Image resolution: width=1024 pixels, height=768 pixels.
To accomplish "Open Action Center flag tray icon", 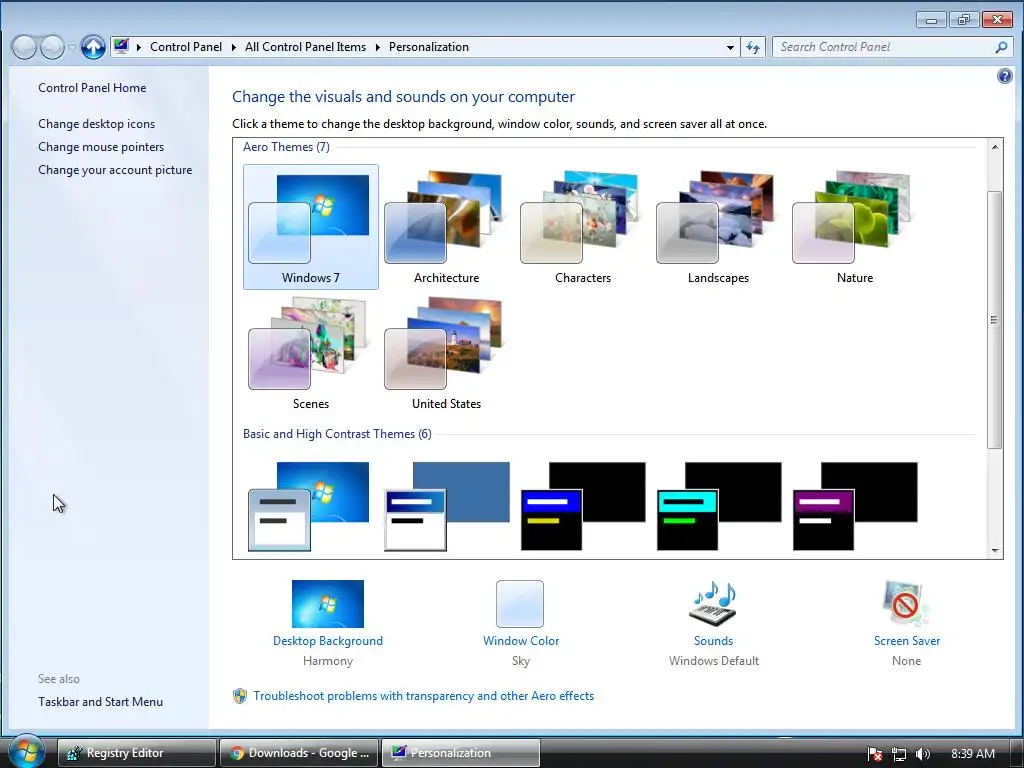I will pos(875,754).
